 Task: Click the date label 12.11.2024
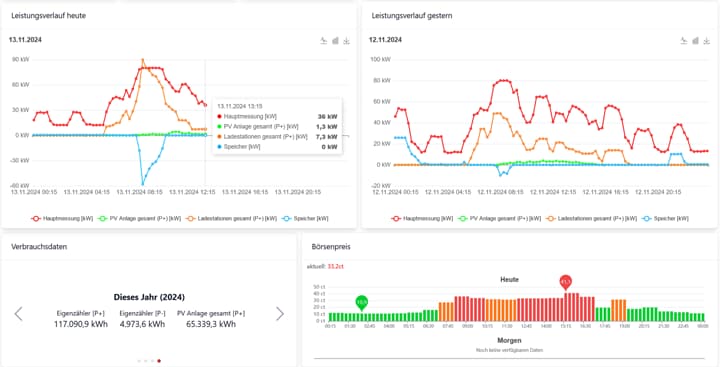(x=386, y=40)
